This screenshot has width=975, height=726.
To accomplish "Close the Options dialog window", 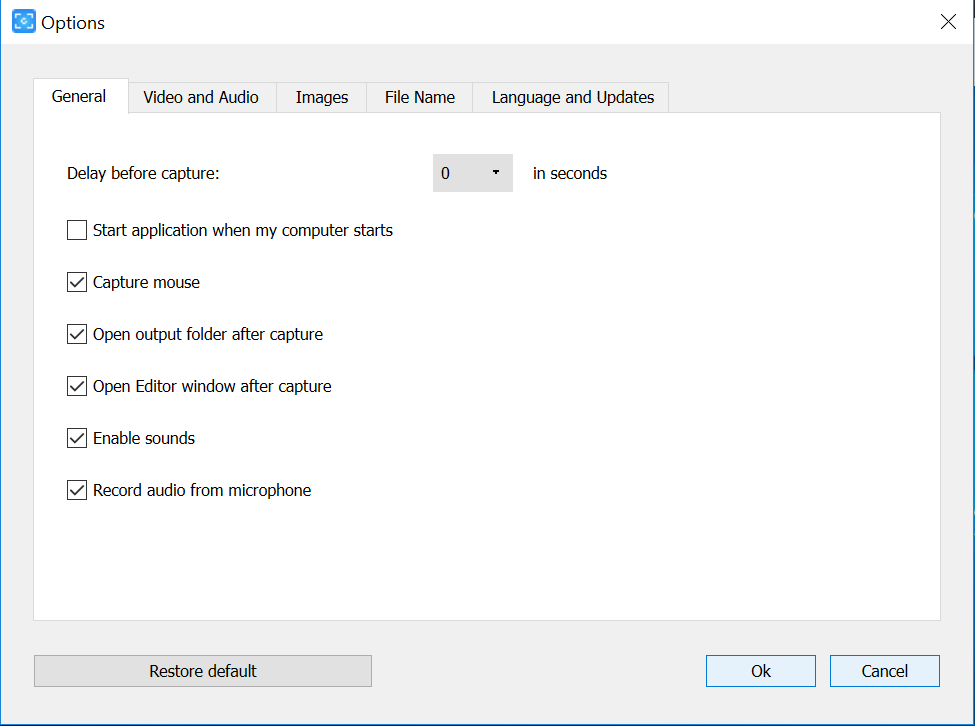I will click(948, 22).
